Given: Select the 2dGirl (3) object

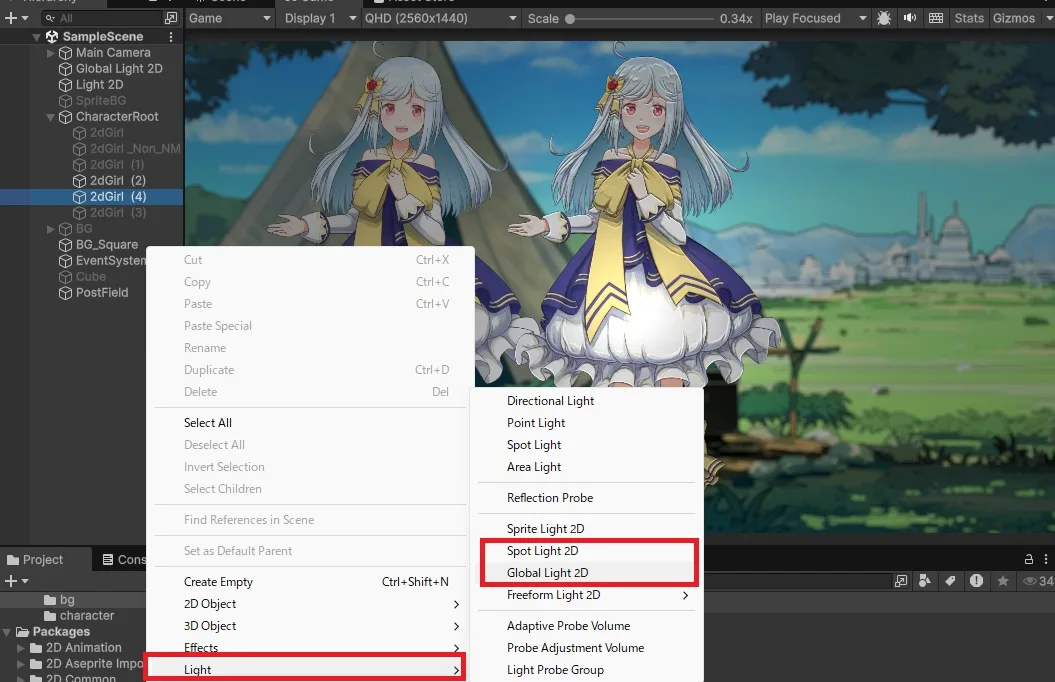Looking at the screenshot, I should [118, 213].
